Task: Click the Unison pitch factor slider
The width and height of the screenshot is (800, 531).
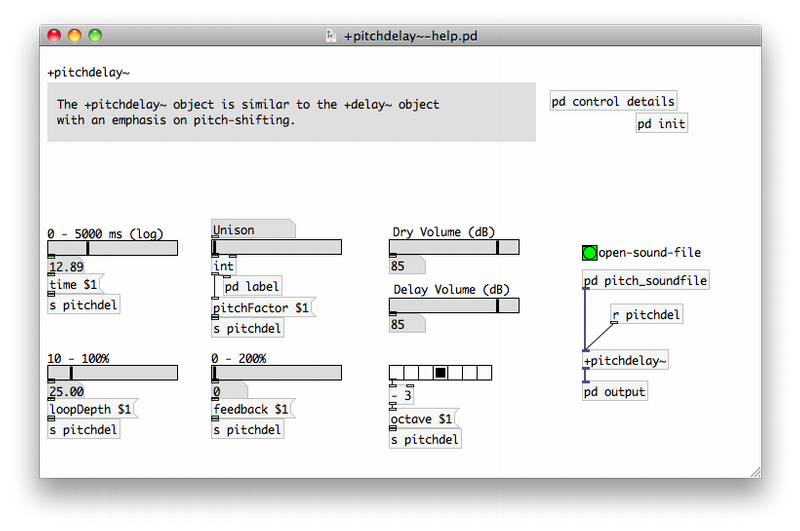Action: tap(277, 247)
